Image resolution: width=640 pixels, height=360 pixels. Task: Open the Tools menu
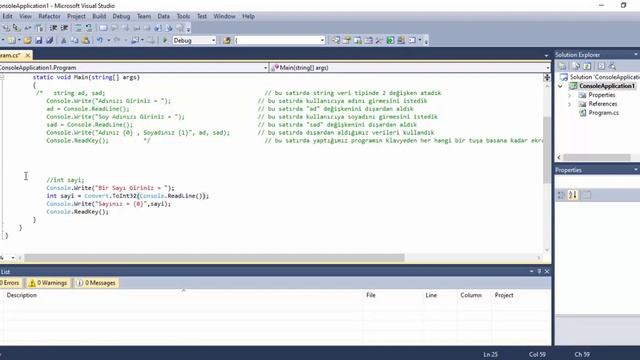[183, 16]
